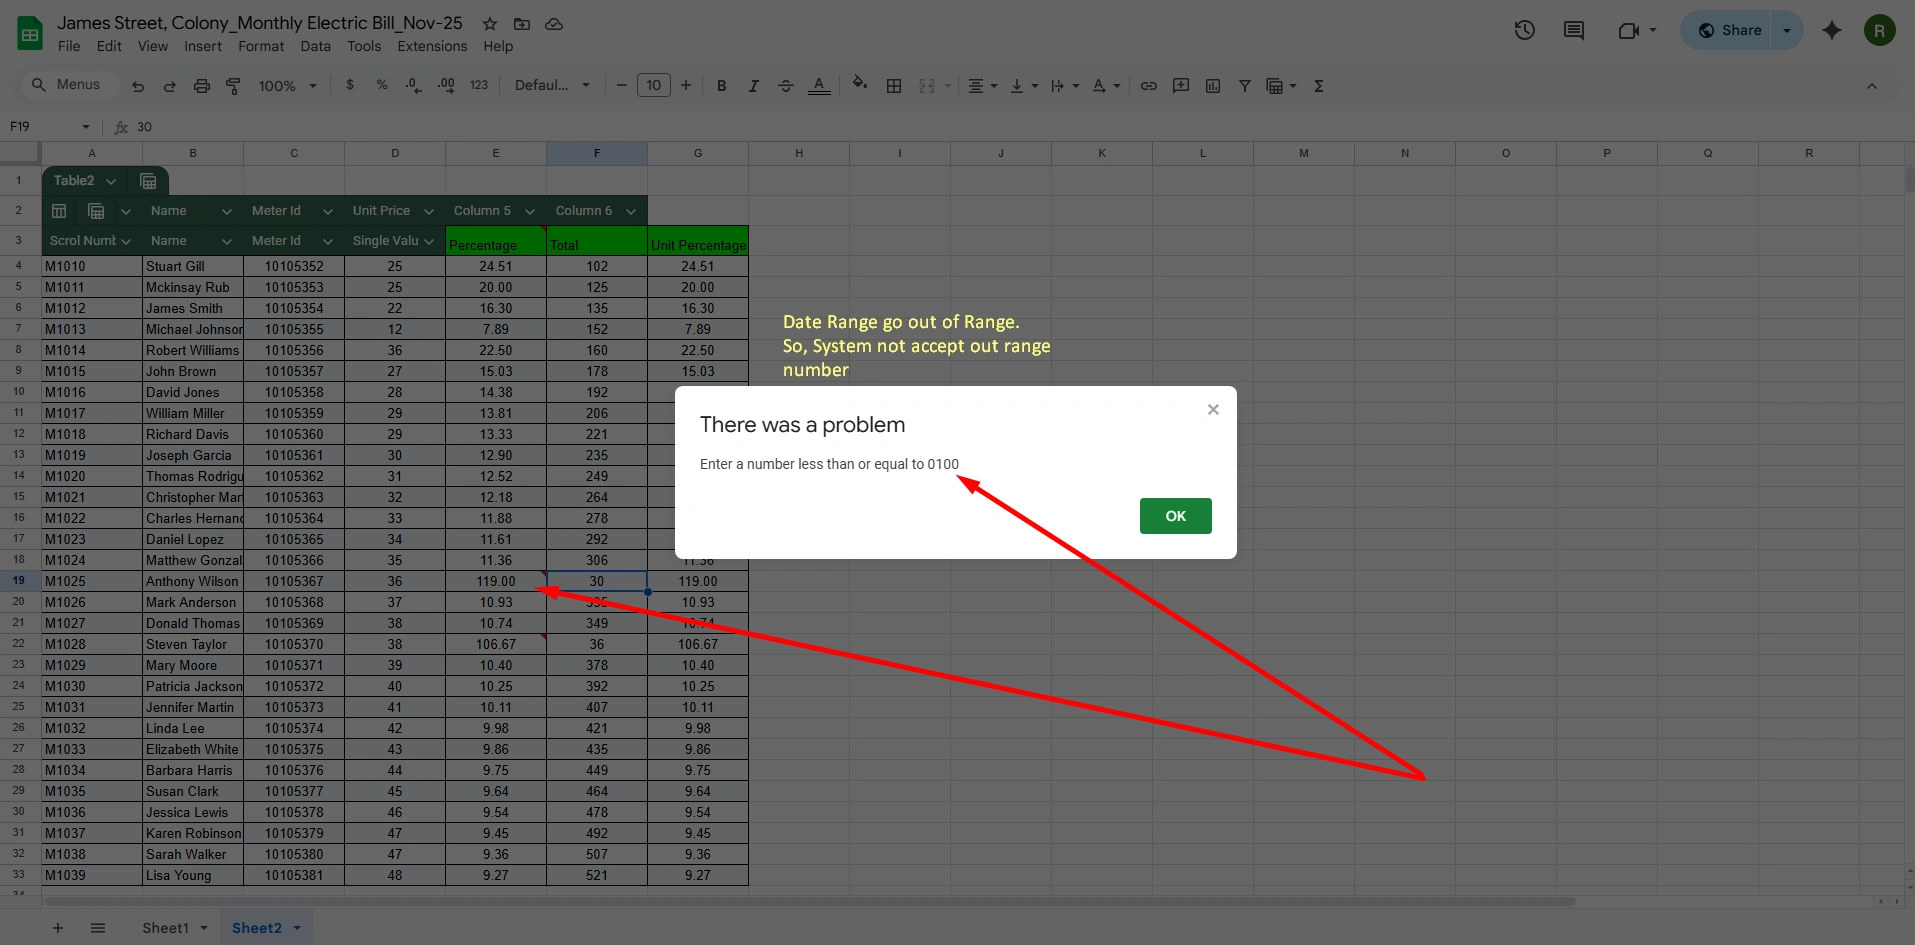
Task: Switch to the Sheet1 tab
Action: click(165, 927)
